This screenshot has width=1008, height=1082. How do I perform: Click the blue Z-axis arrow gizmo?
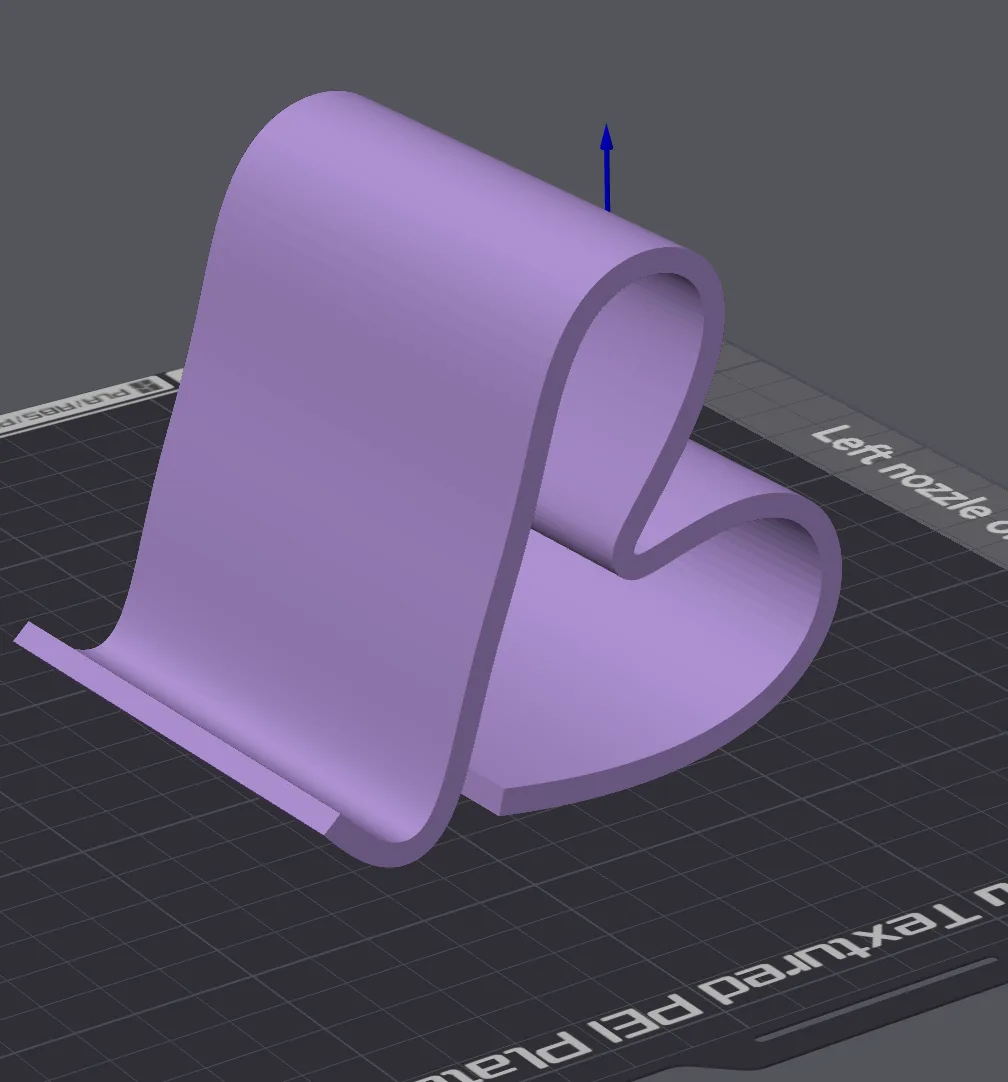(606, 167)
